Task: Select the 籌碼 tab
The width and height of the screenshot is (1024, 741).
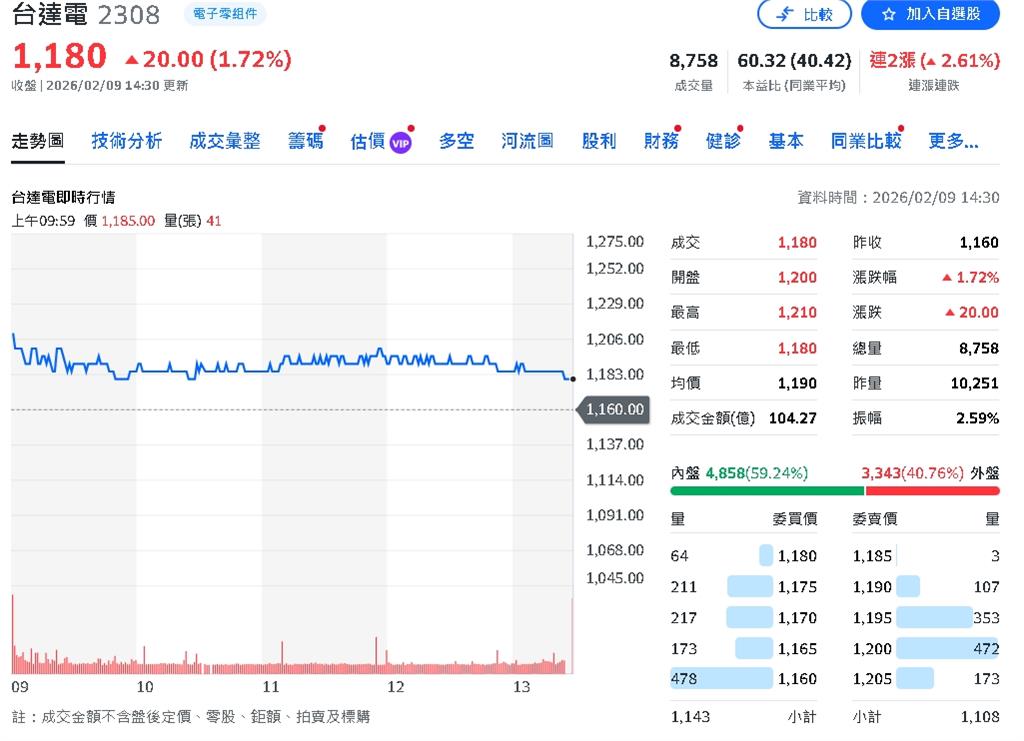Action: tap(305, 141)
